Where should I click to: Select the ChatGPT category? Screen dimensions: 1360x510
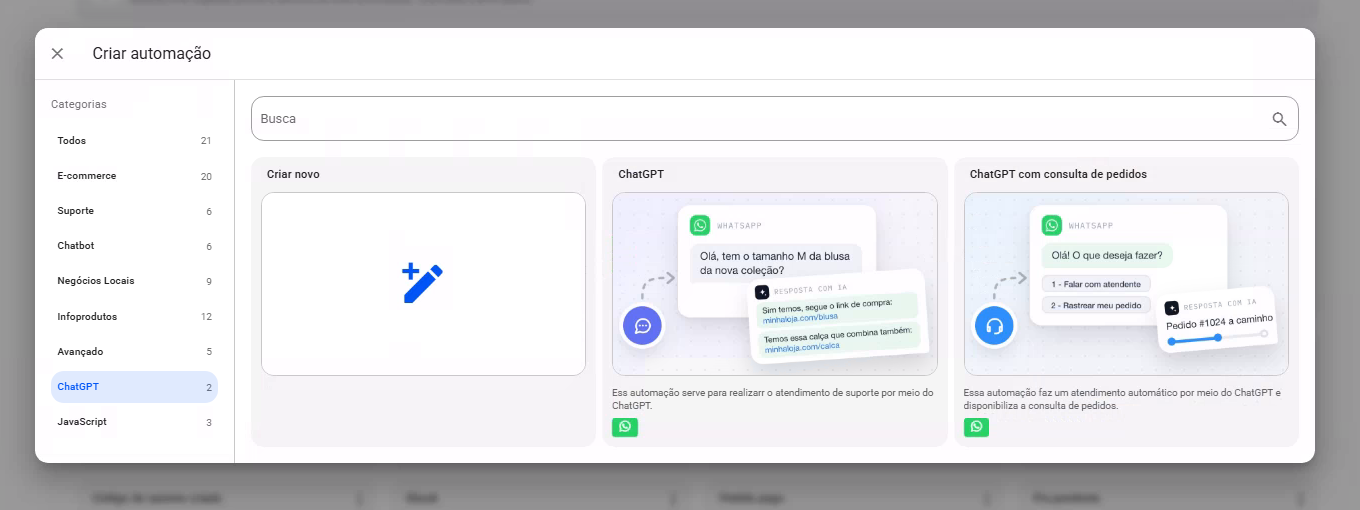134,387
